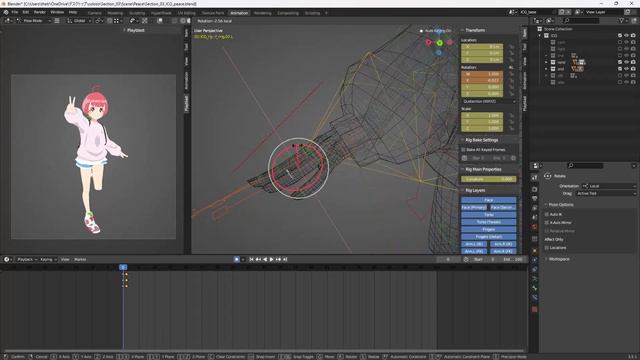640x360 pixels.
Task: Click the properties editor search field
Action: pos(585,165)
